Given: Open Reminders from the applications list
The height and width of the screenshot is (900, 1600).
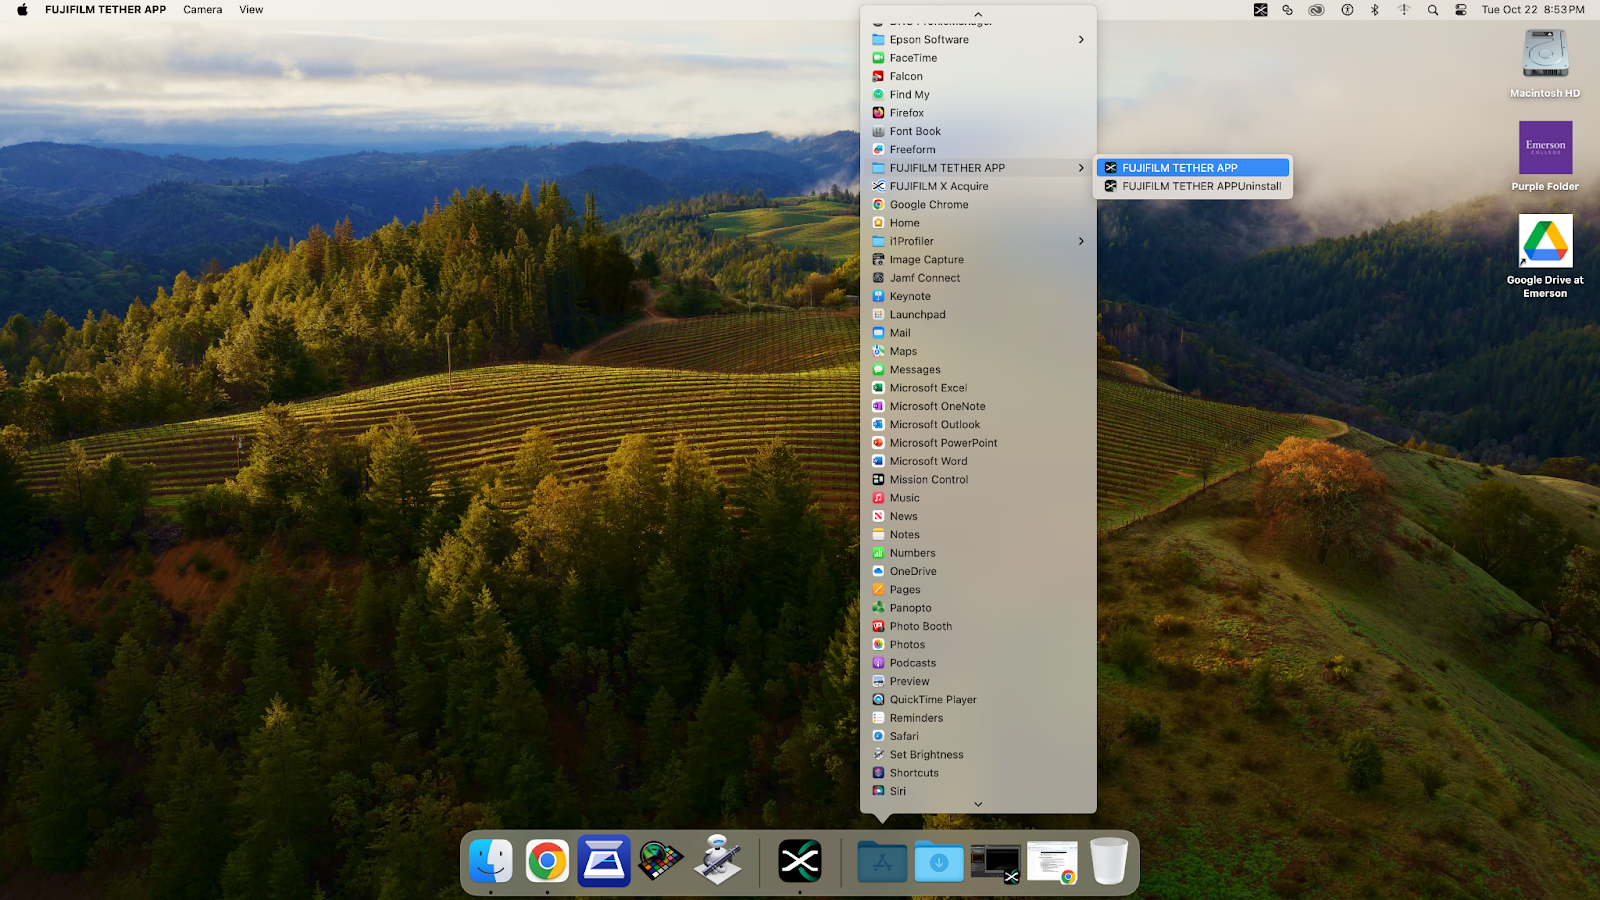Looking at the screenshot, I should (x=978, y=718).
